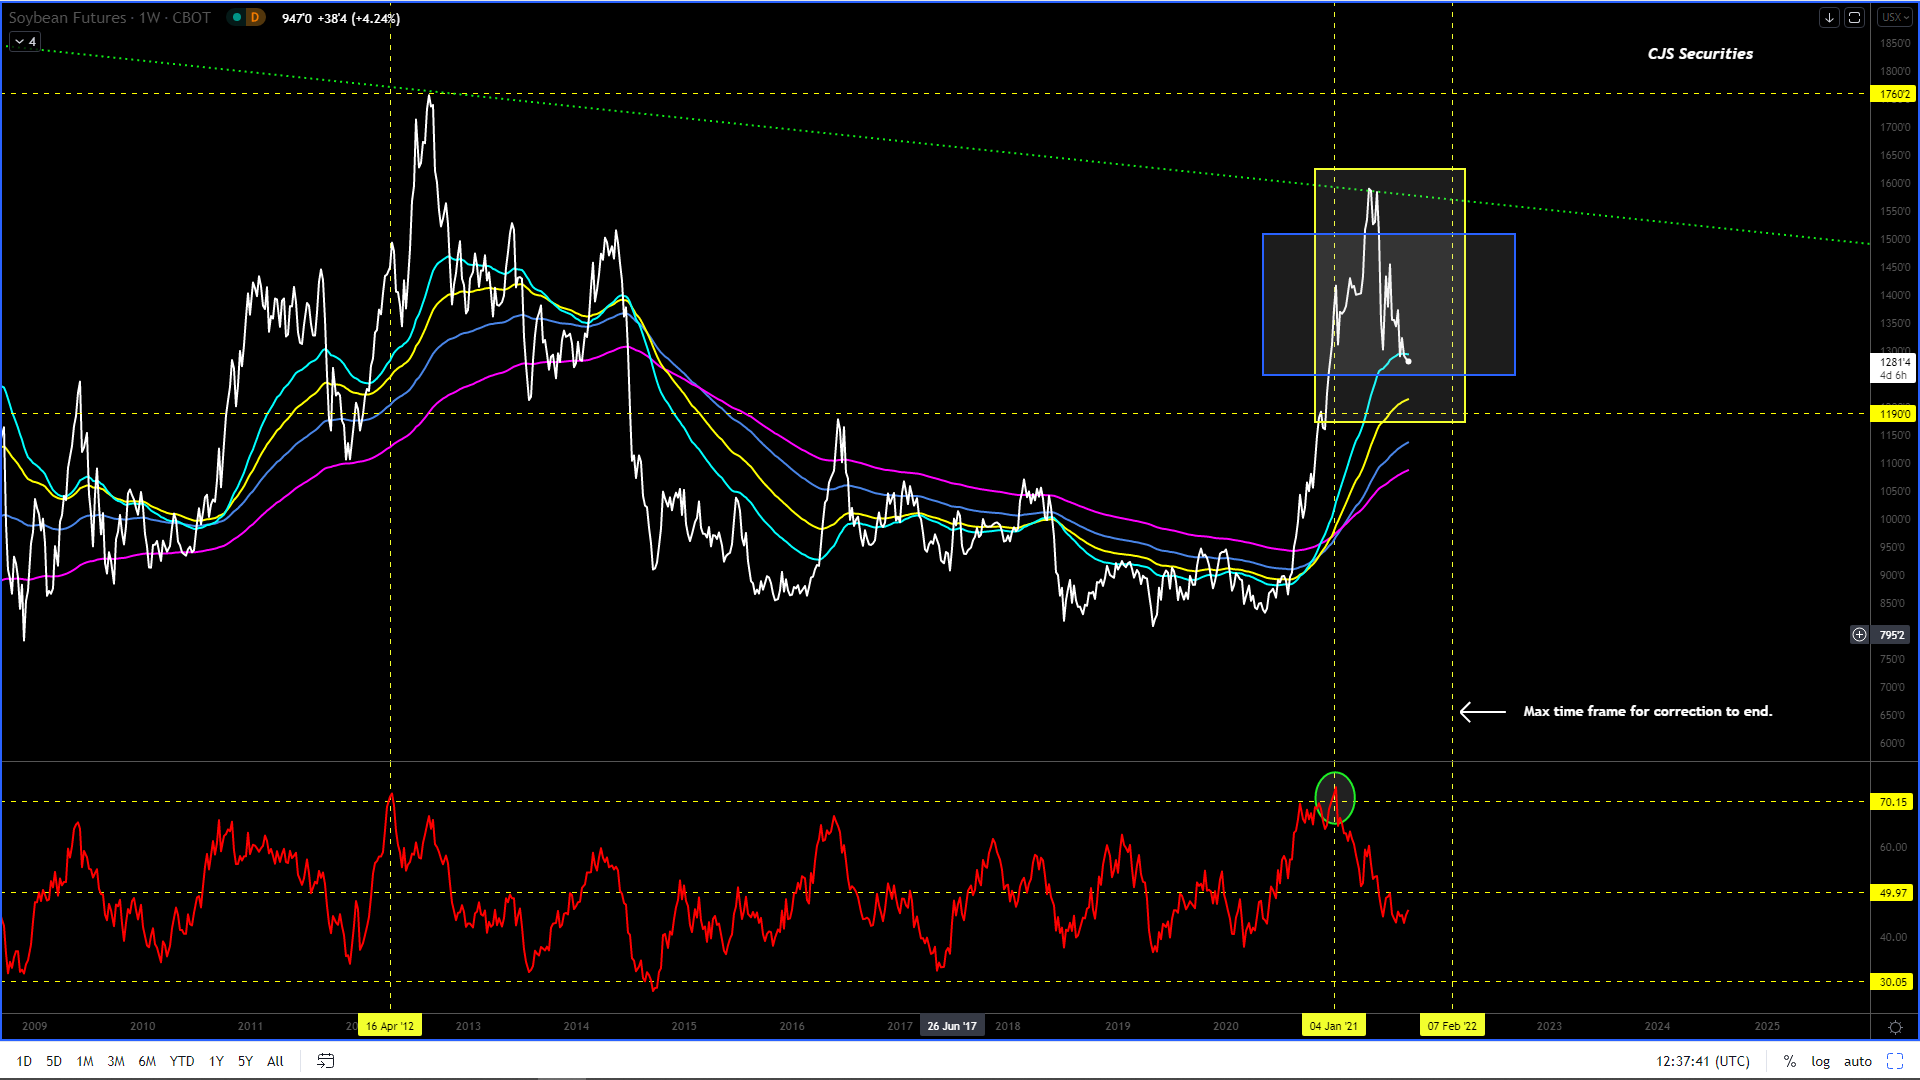Click the down arrow pane button
This screenshot has height=1080, width=1920.
pyautogui.click(x=1829, y=17)
